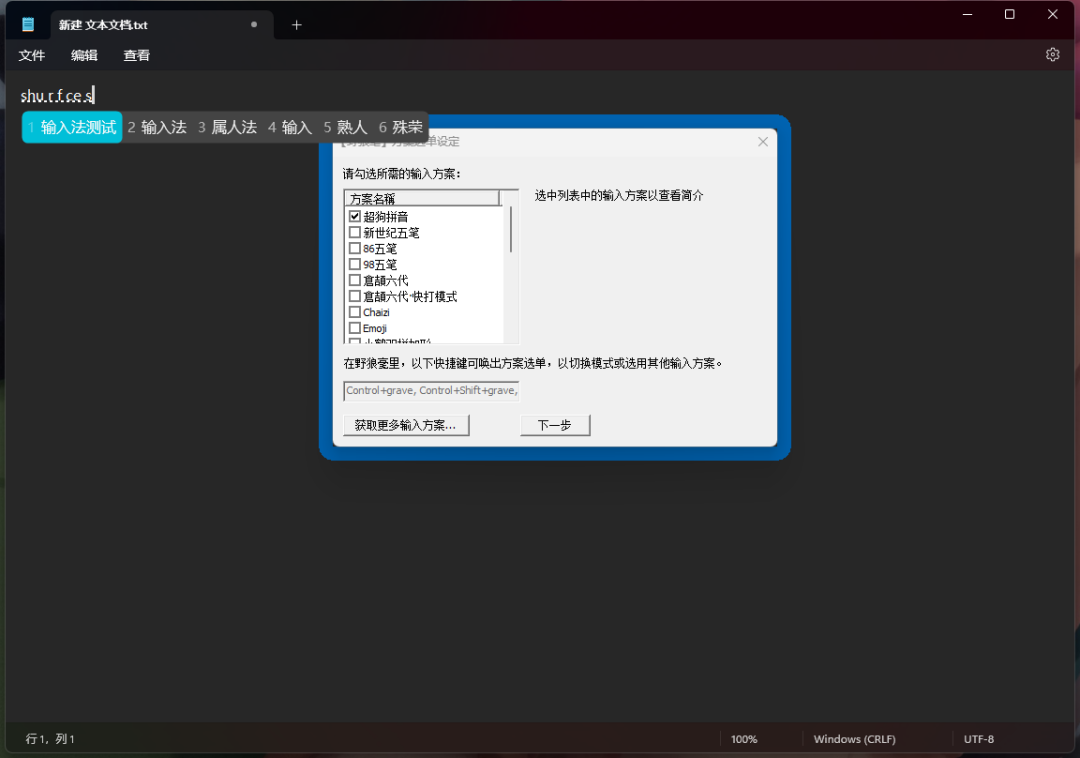This screenshot has height=758, width=1080.
Task: Enable the Emoji scheme checkbox
Action: 355,328
